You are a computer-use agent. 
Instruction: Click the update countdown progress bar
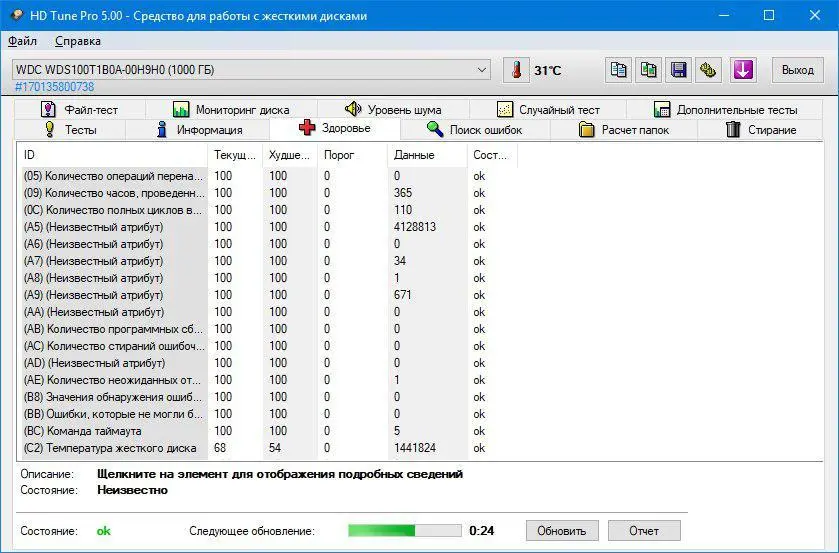405,531
